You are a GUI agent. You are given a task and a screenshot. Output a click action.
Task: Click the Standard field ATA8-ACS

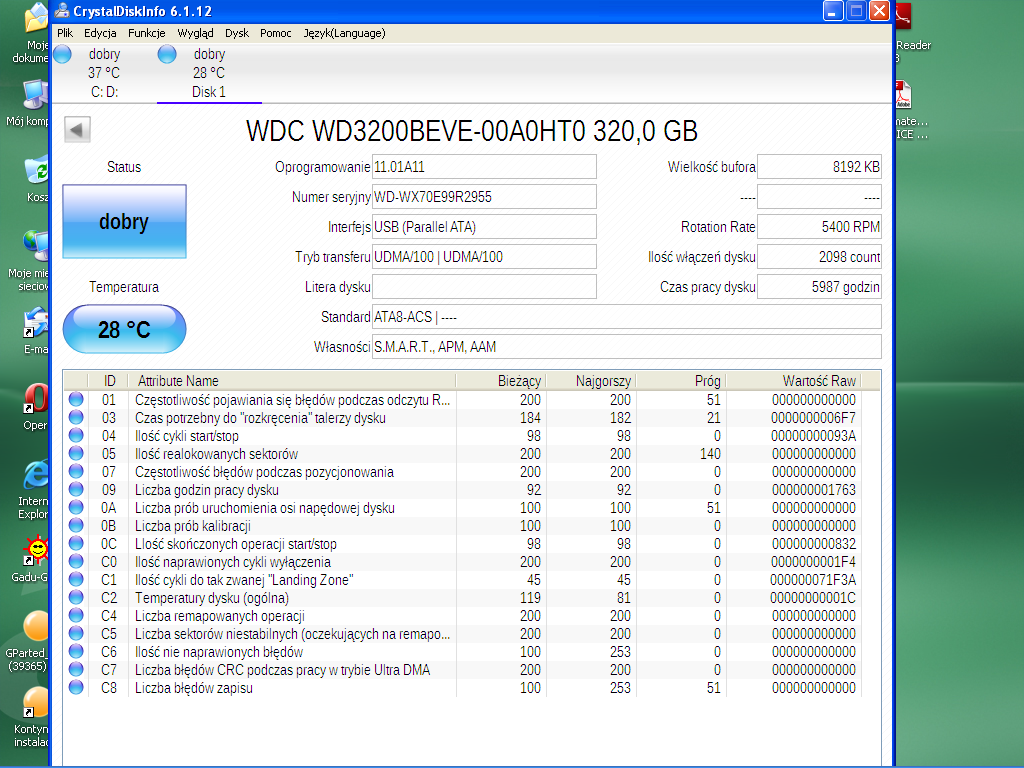627,317
